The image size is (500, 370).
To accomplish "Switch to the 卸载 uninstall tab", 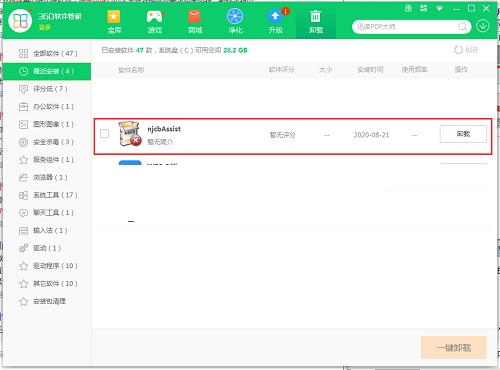I will tap(316, 21).
